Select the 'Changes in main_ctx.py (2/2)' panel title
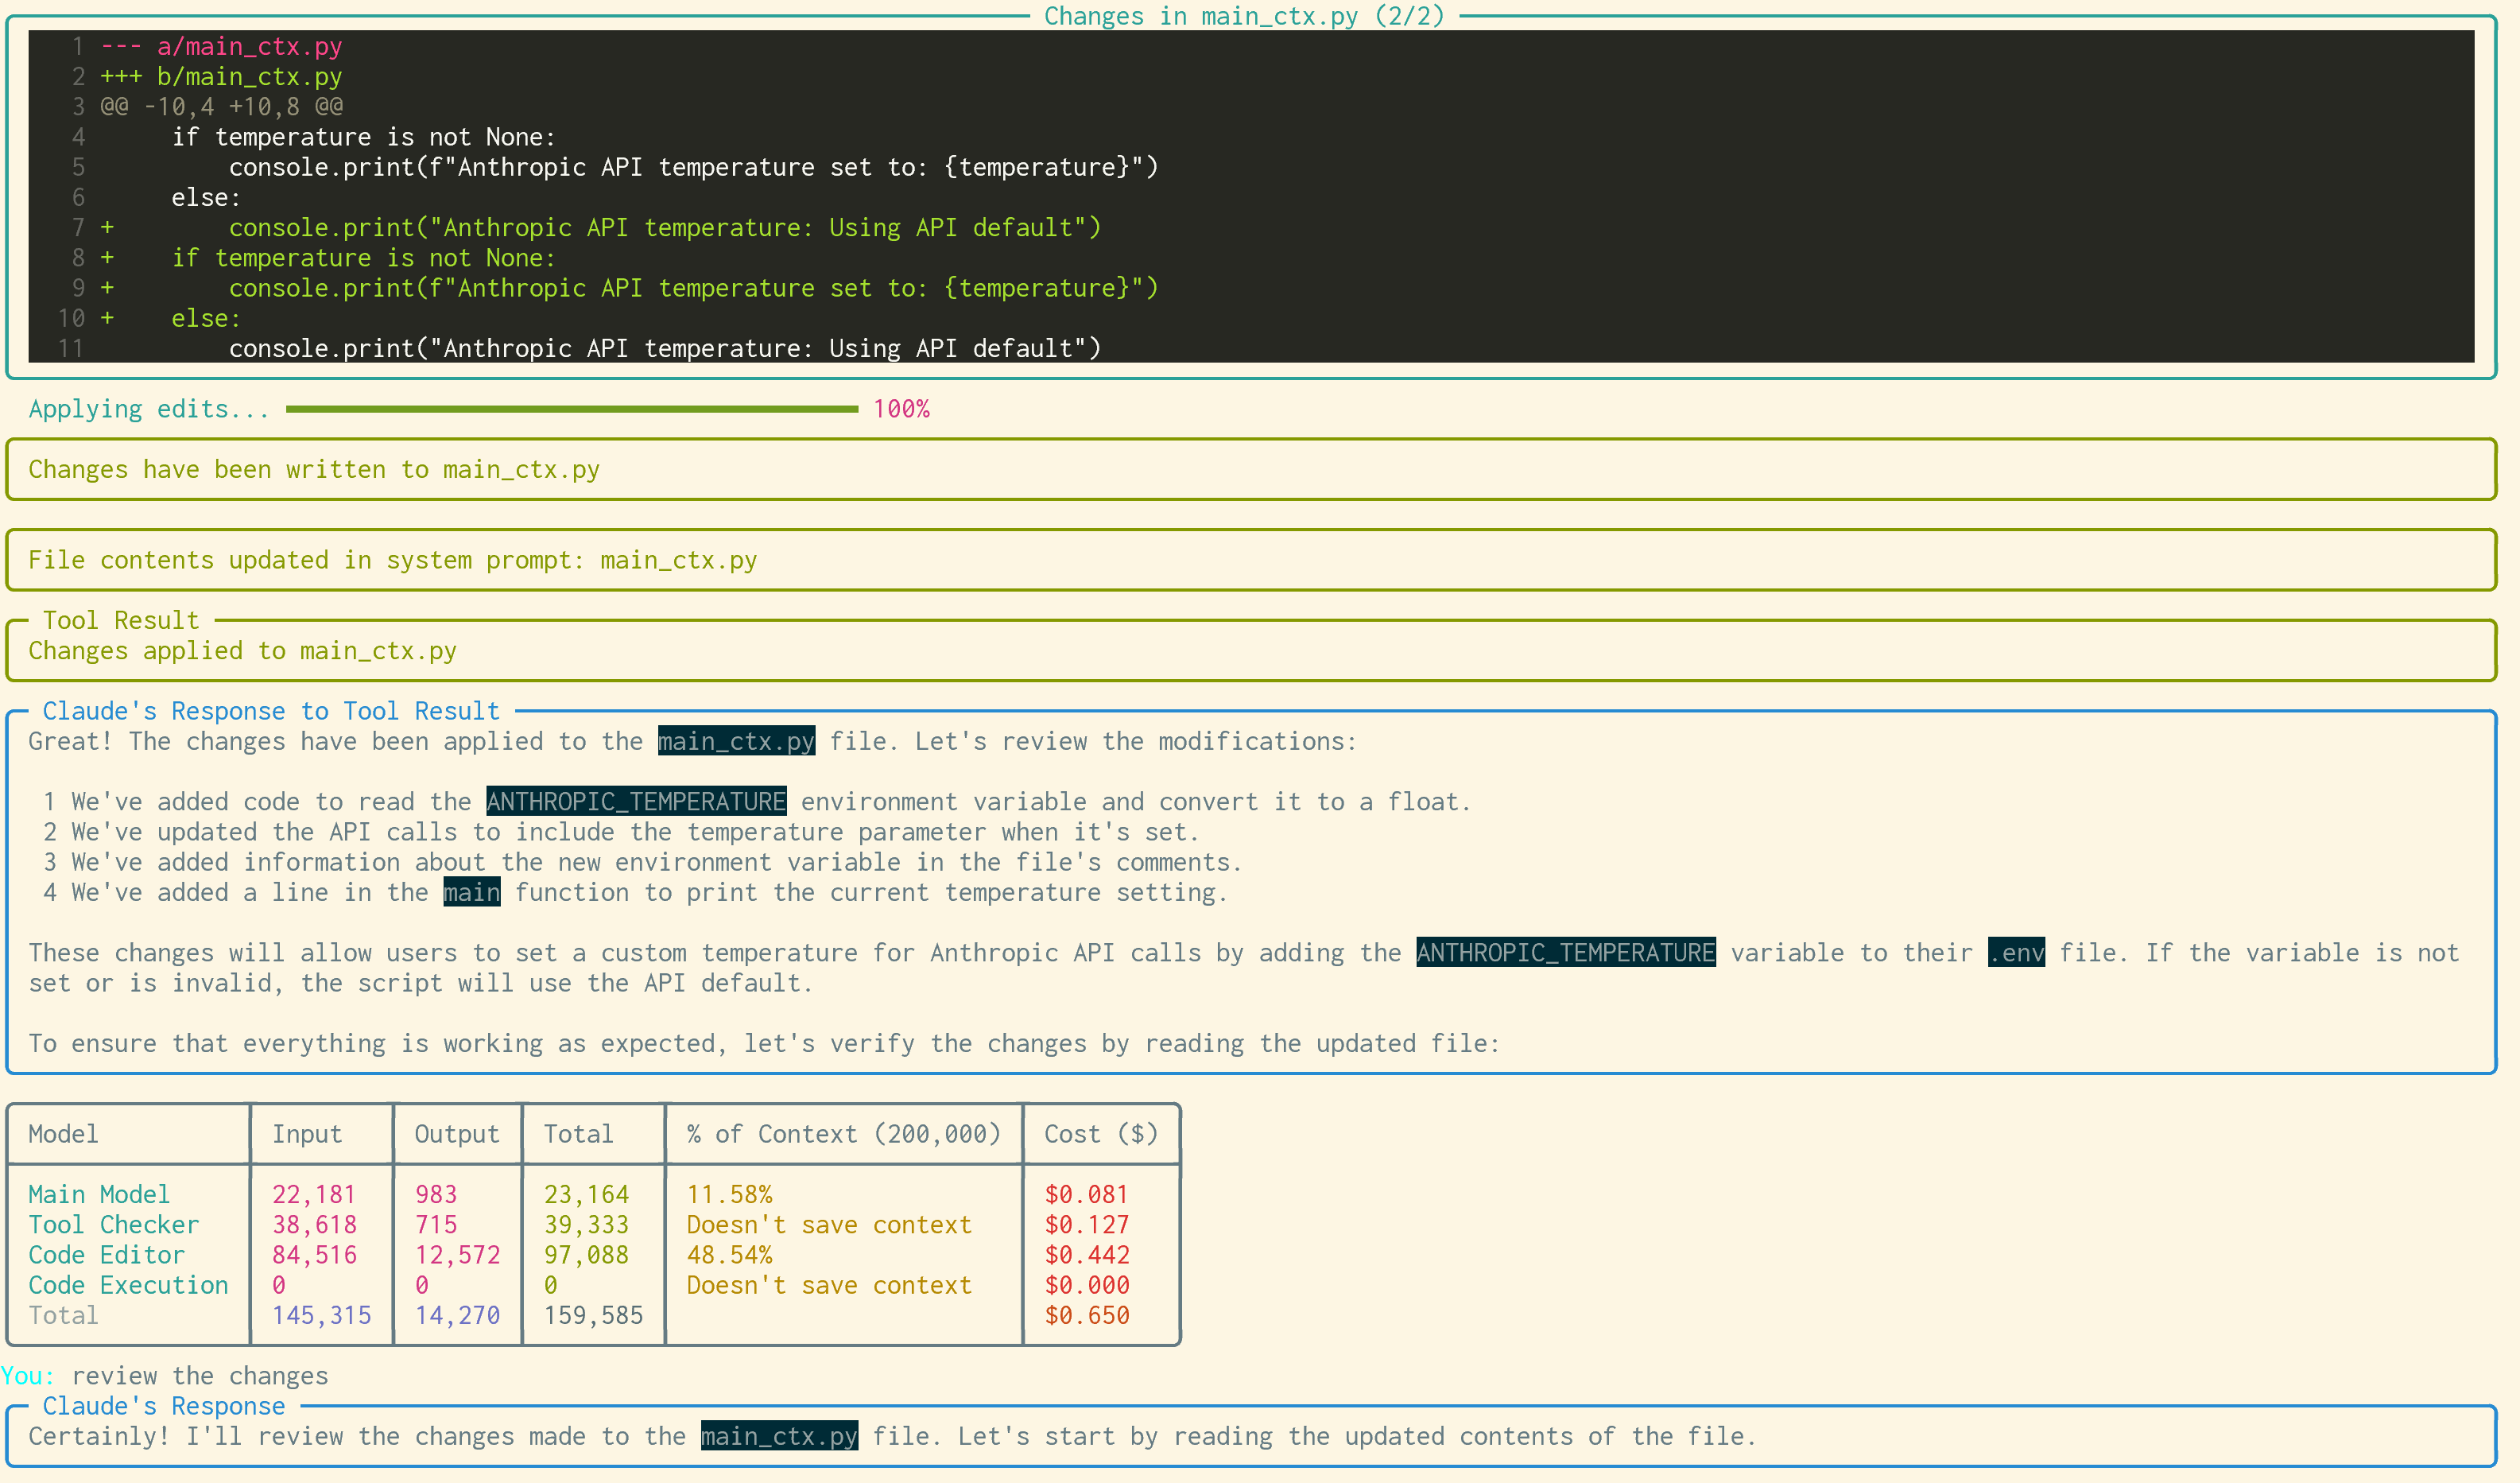Screen dimensions: 2520x1483 click(x=1242, y=15)
